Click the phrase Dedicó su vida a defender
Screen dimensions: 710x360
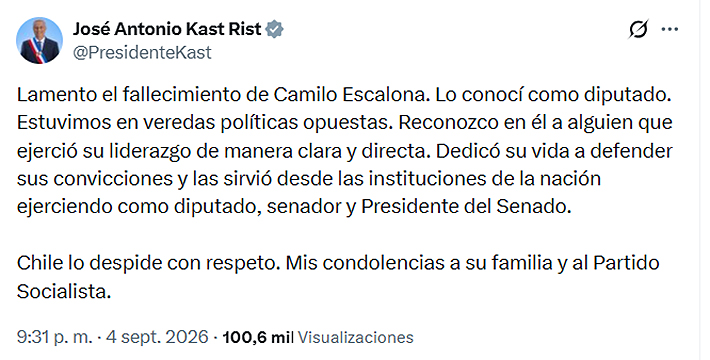point(554,151)
